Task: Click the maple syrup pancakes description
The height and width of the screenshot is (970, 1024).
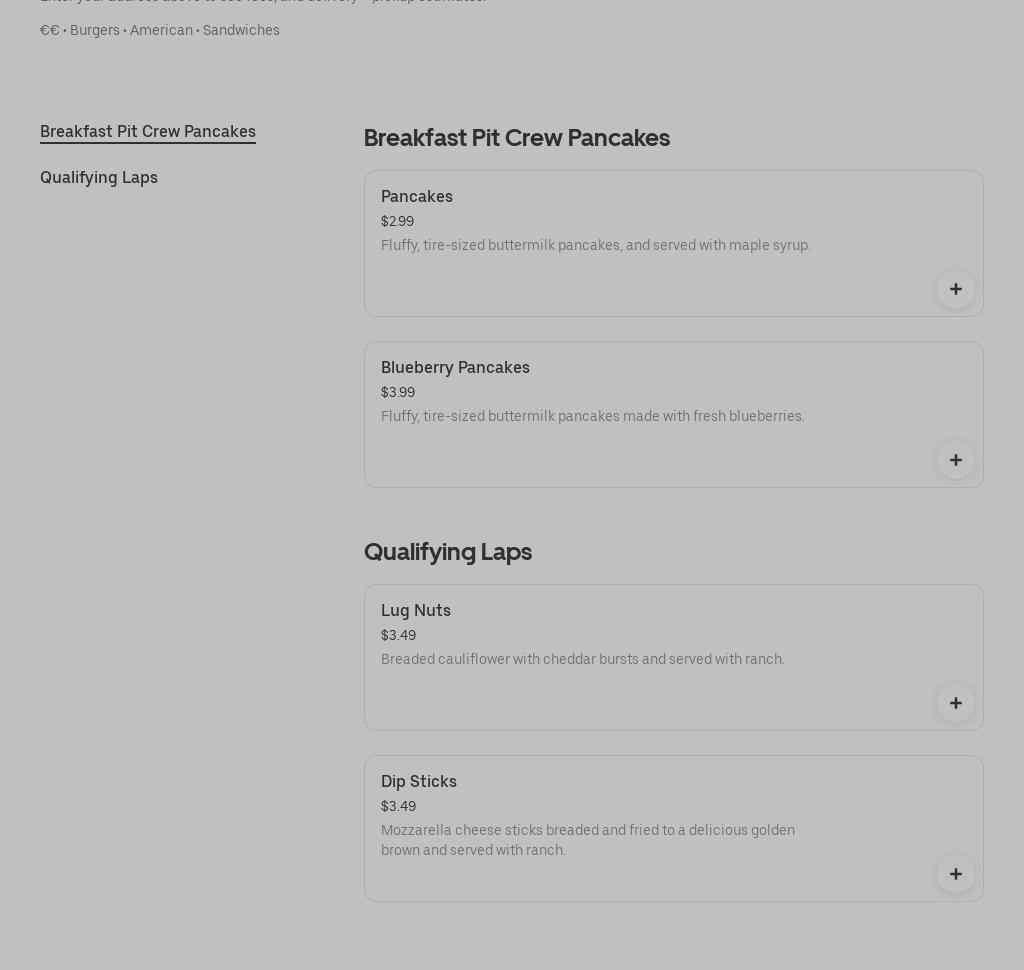Action: point(595,245)
